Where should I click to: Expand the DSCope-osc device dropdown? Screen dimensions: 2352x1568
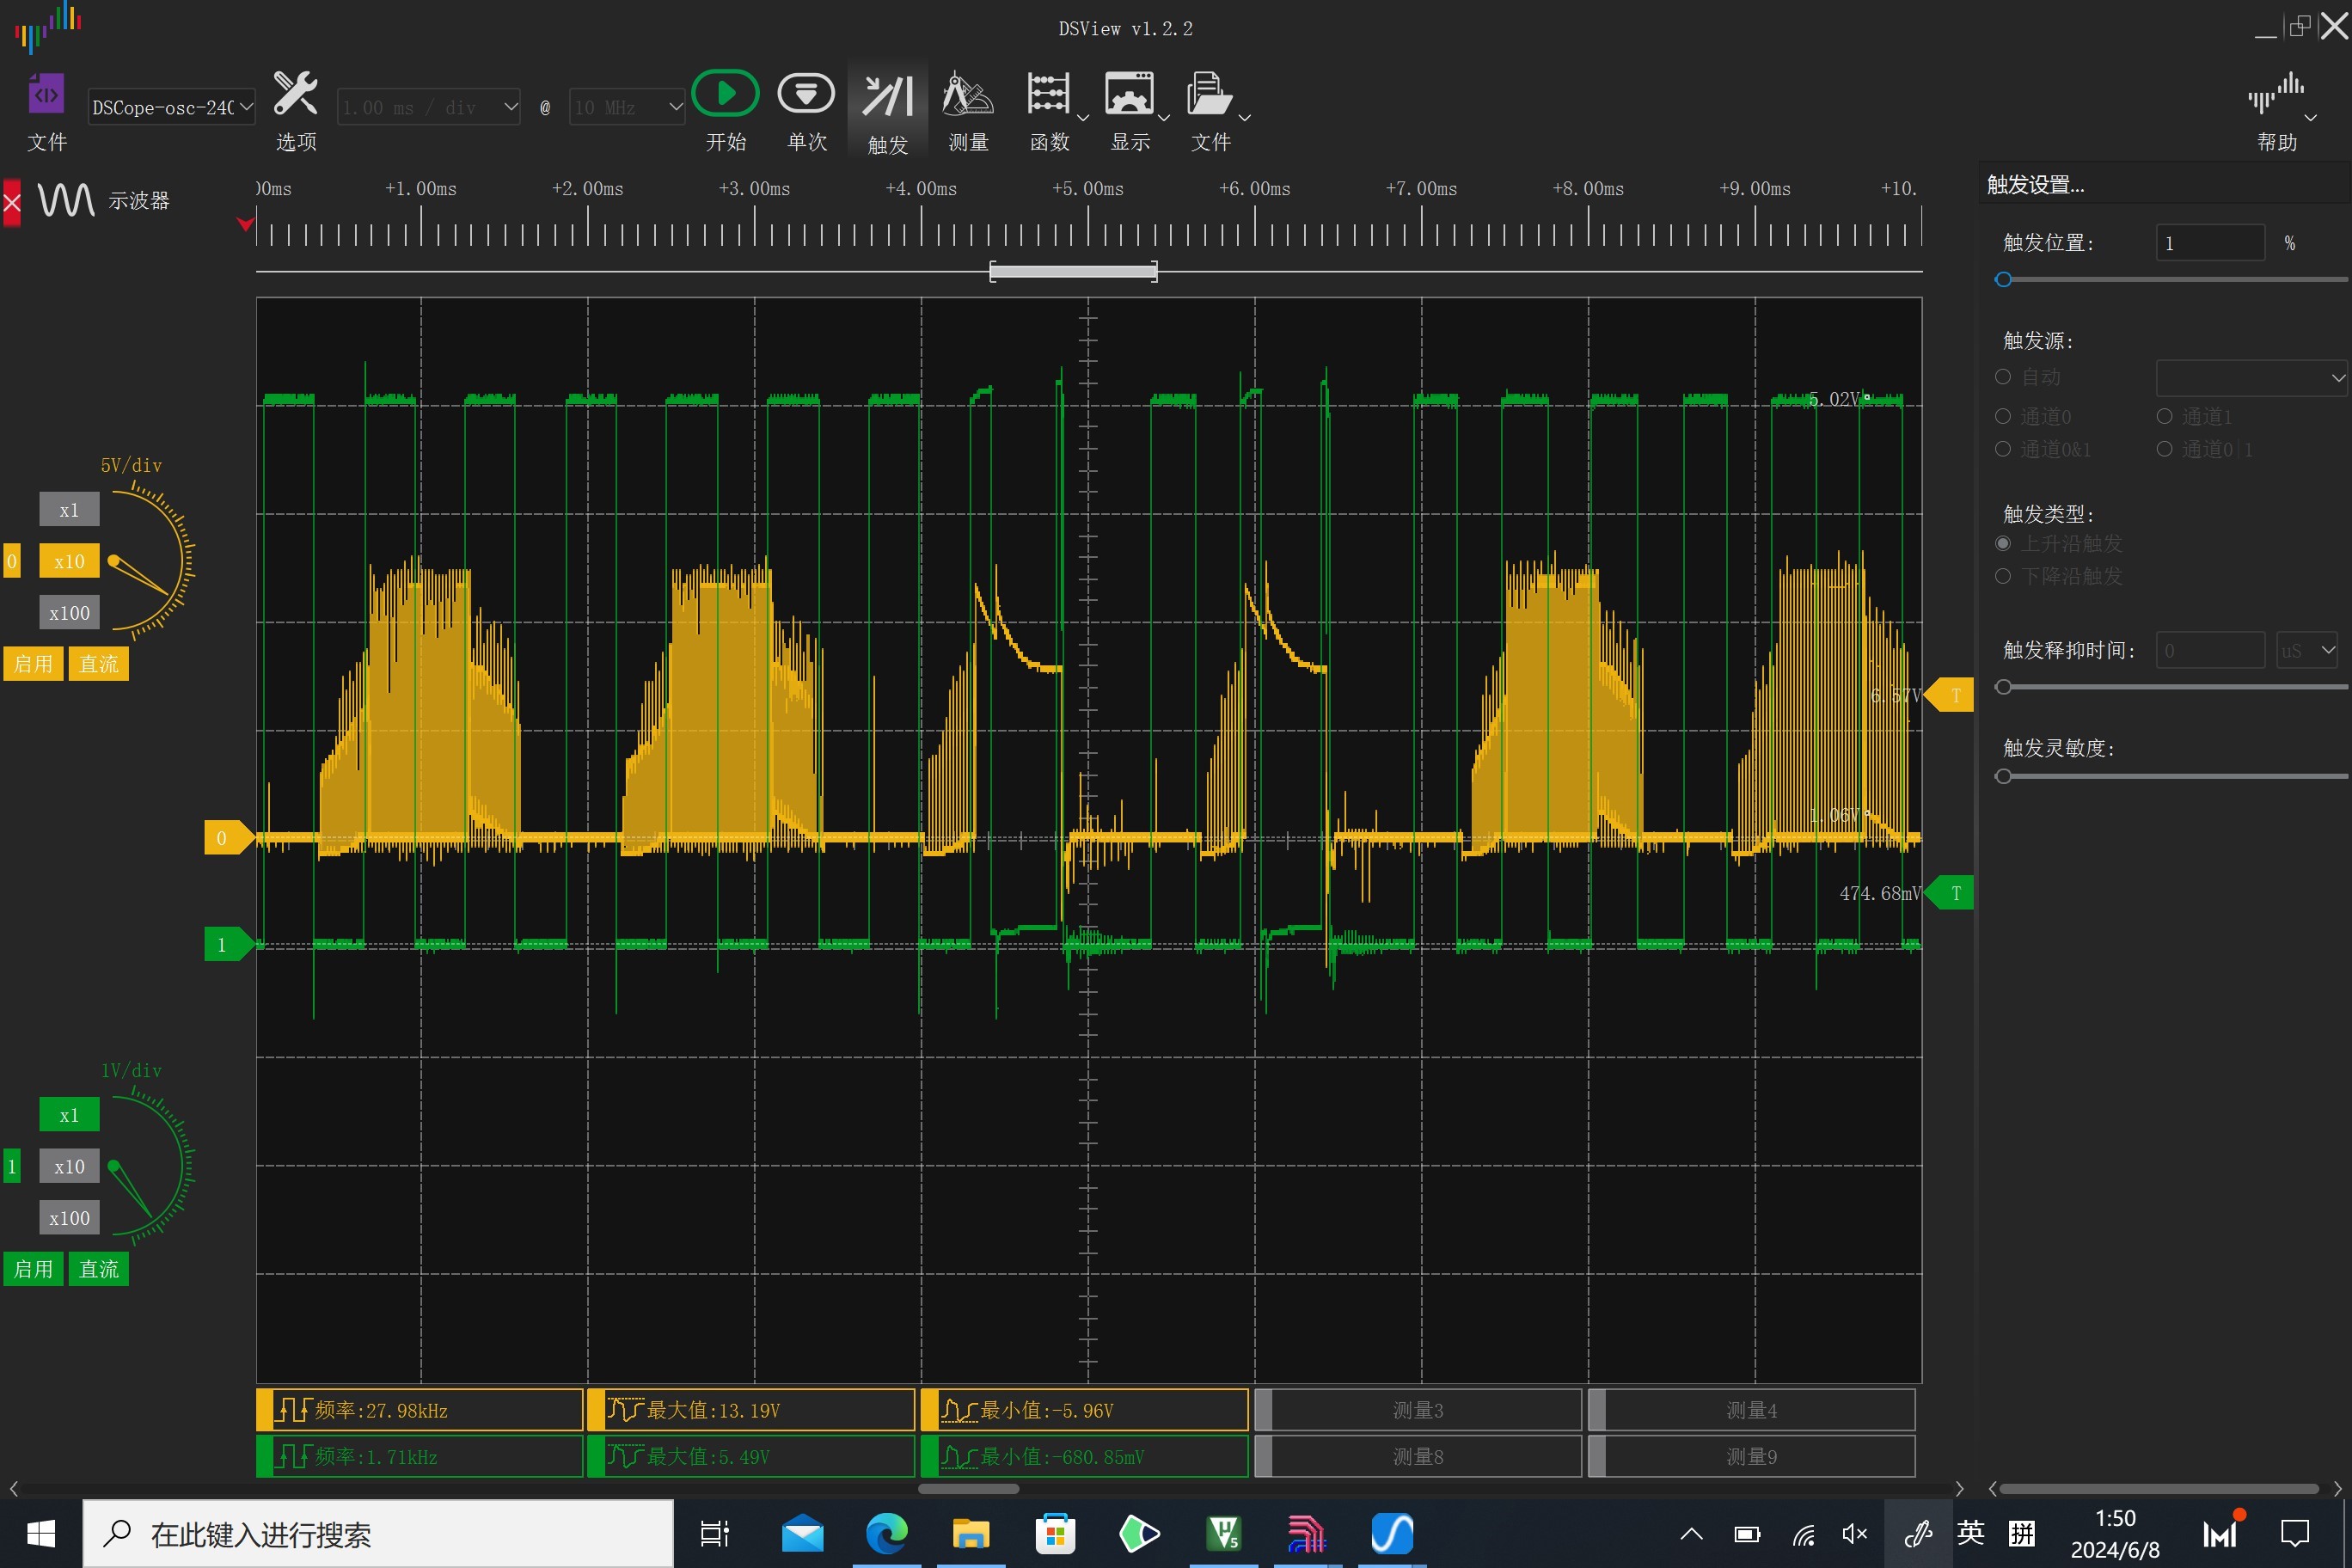point(171,107)
